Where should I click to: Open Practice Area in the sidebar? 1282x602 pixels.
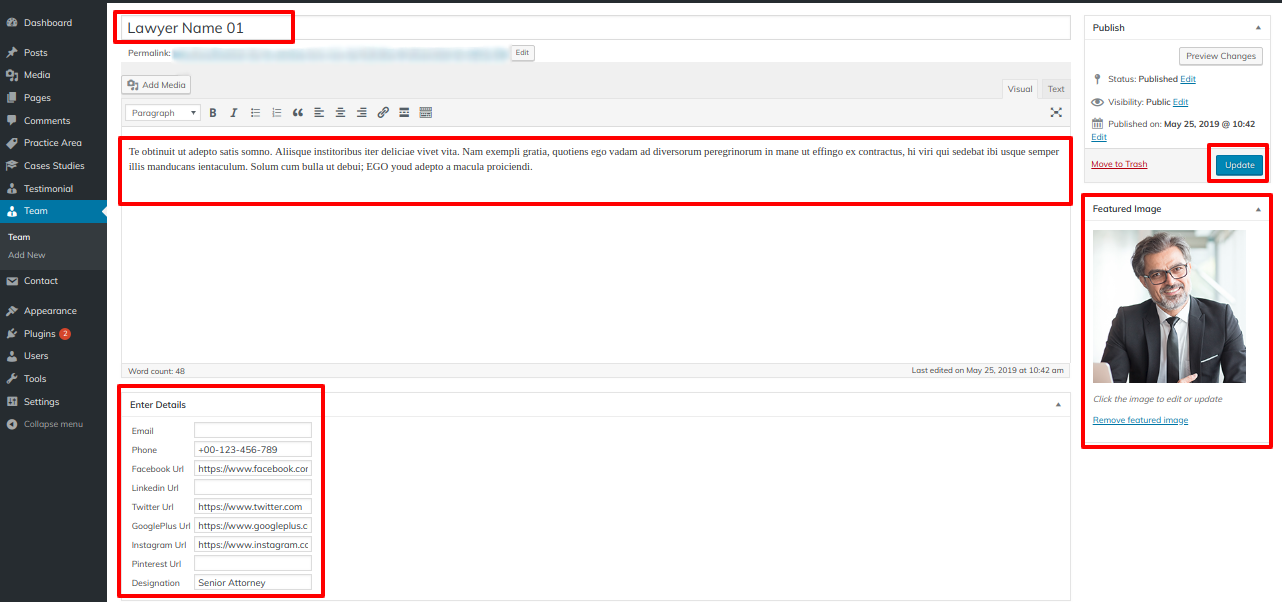tap(53, 143)
